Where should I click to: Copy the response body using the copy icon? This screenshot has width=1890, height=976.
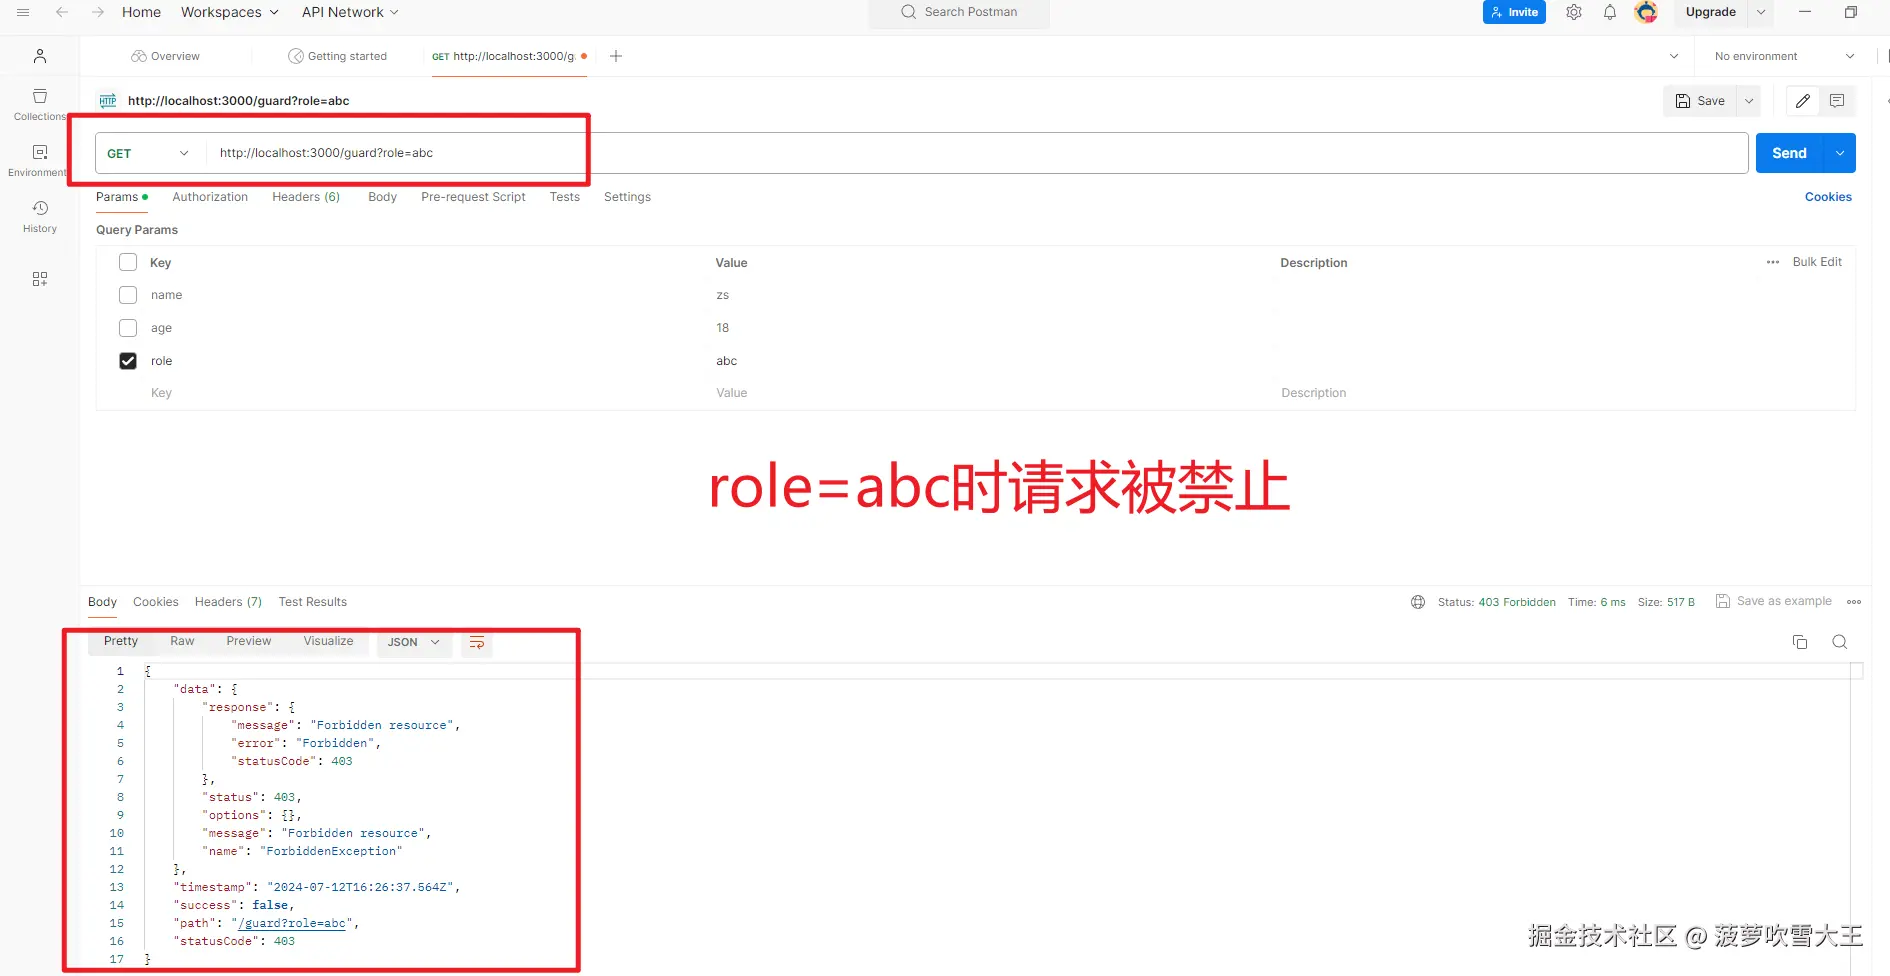tap(1800, 642)
